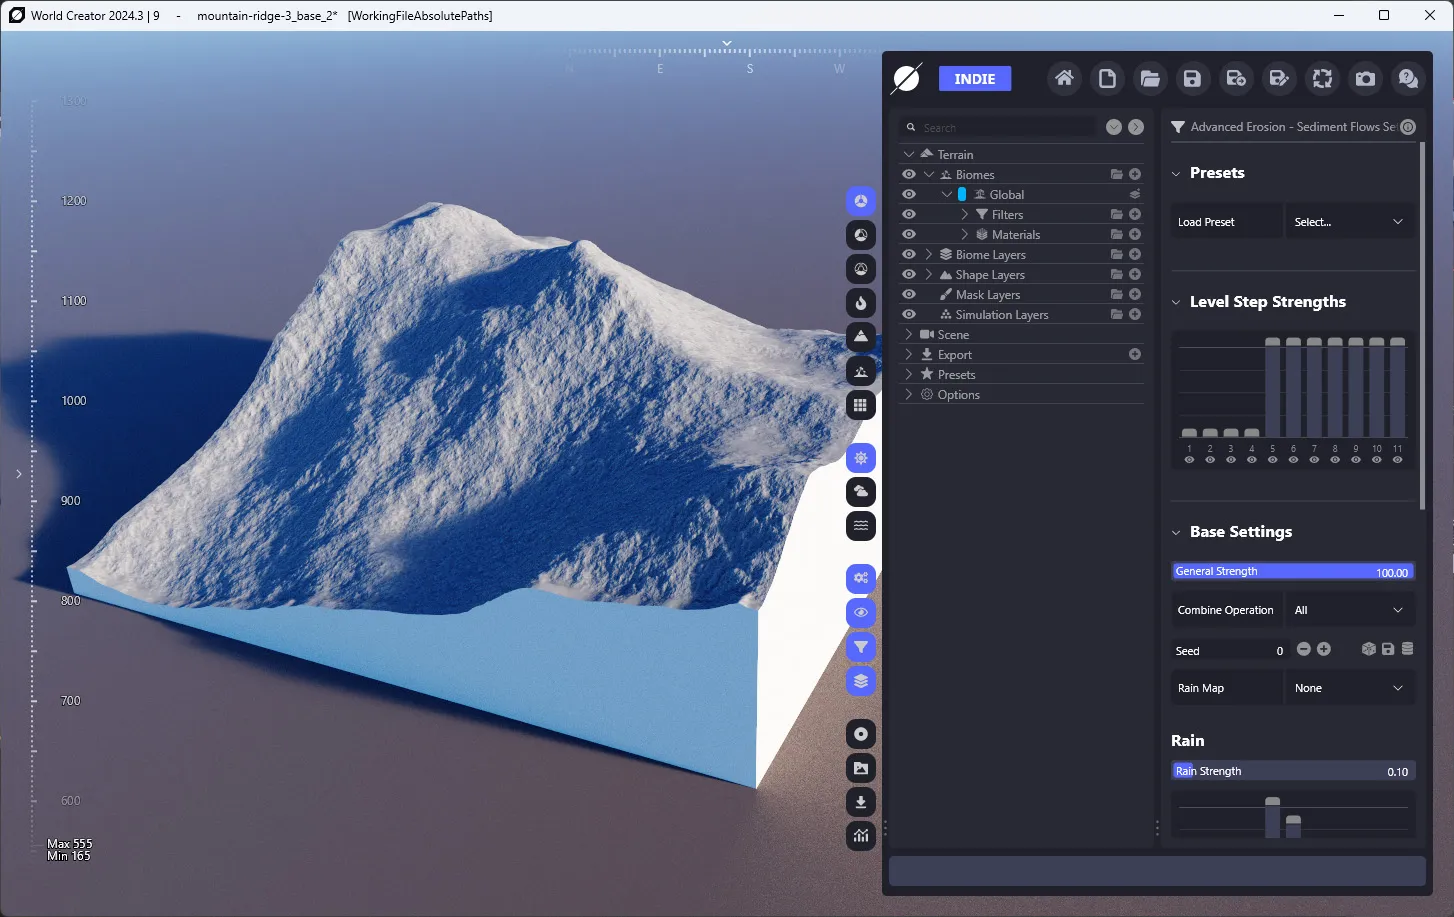This screenshot has width=1454, height=917.
Task: Hide the Materials row using its eye icon
Action: 909,234
